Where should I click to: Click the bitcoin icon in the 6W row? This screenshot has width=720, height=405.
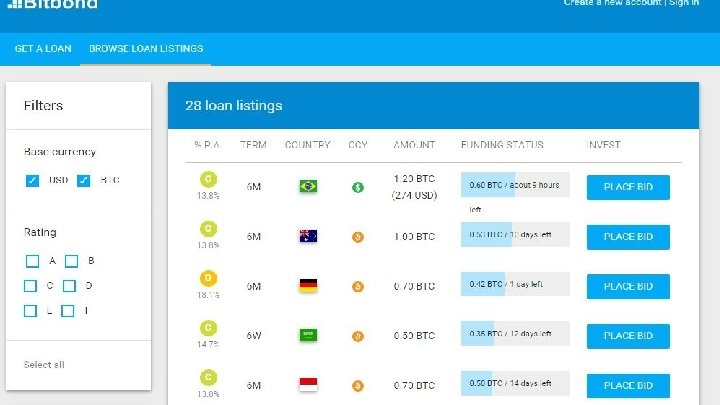[x=358, y=336]
